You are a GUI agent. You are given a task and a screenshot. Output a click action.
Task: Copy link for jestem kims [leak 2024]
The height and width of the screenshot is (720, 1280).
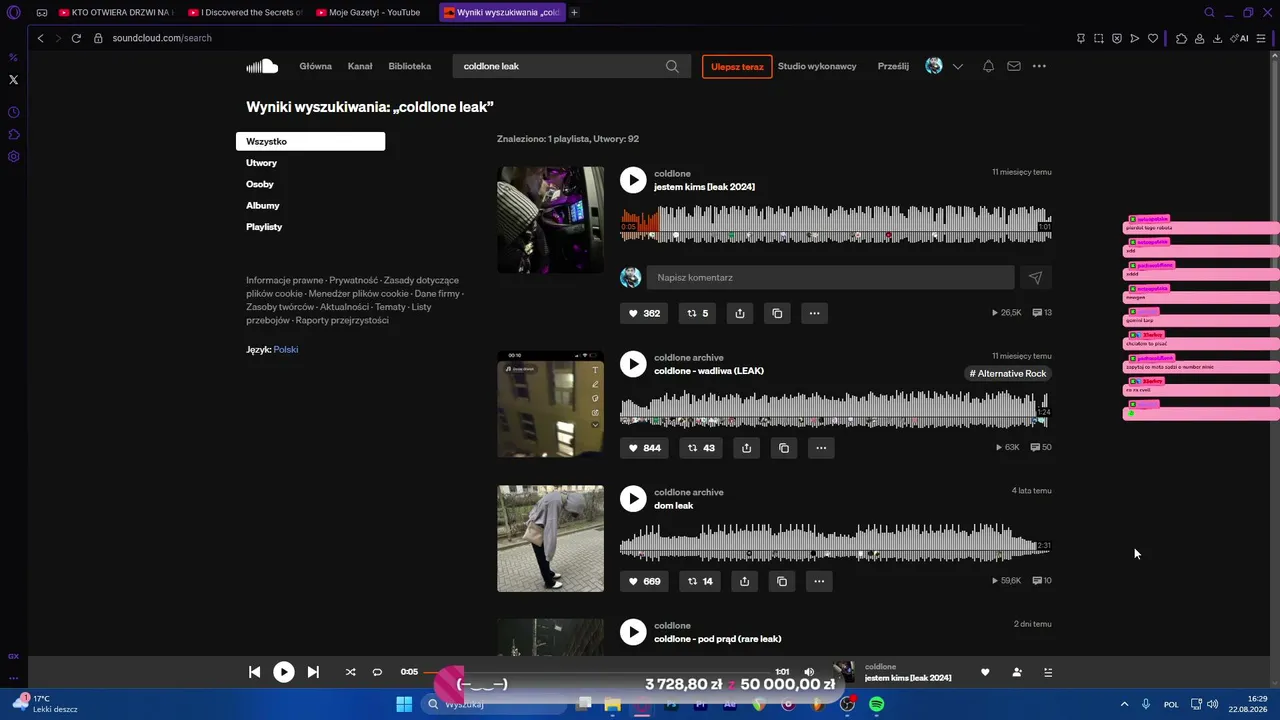tap(777, 313)
